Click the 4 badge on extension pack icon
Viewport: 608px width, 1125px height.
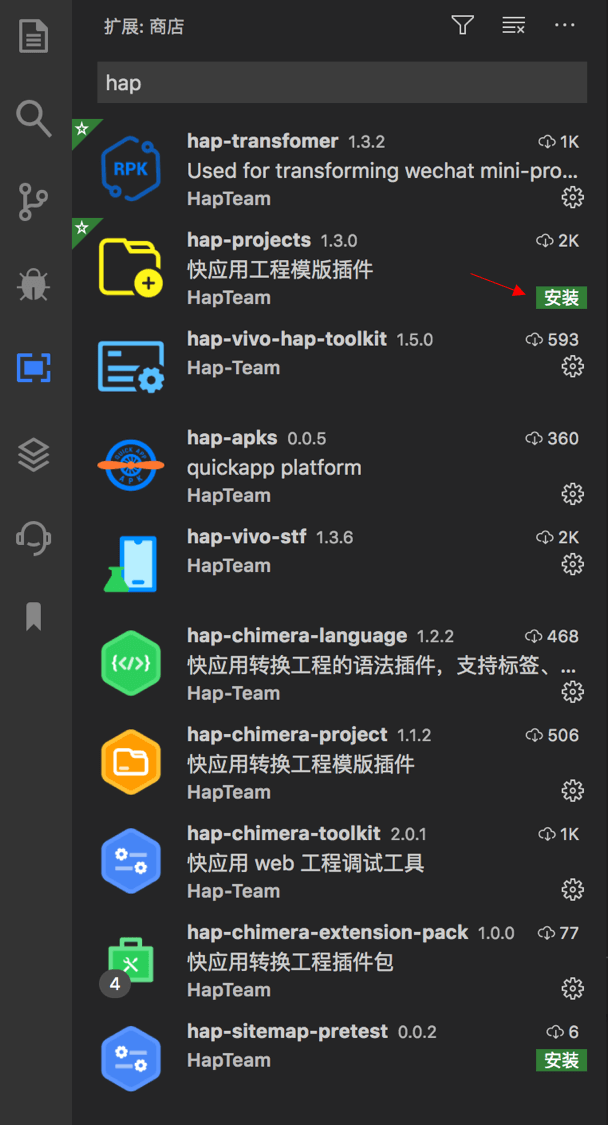(x=115, y=984)
